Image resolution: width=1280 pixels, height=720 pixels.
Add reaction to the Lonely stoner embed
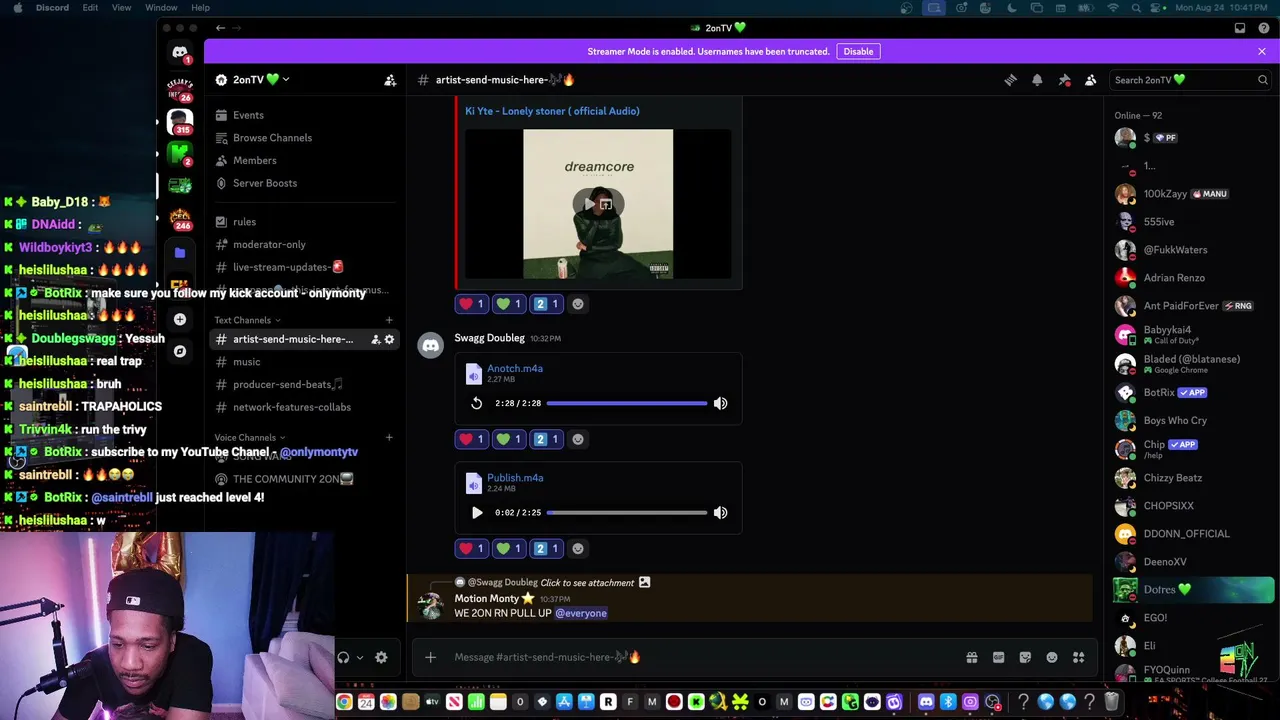pos(578,304)
